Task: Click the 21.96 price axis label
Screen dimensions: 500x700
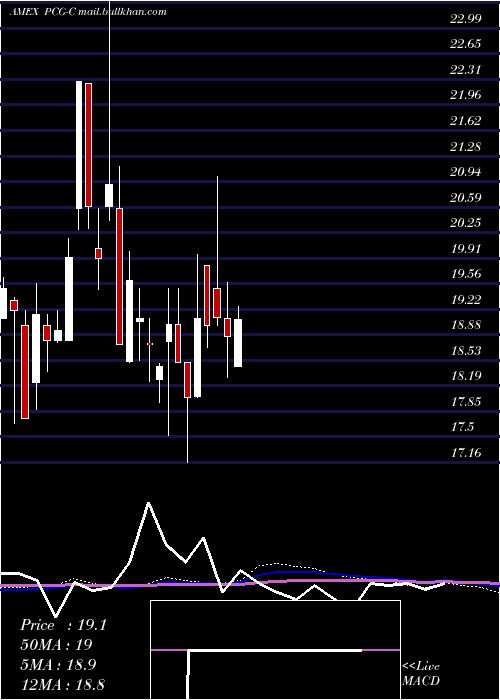Action: (x=466, y=95)
